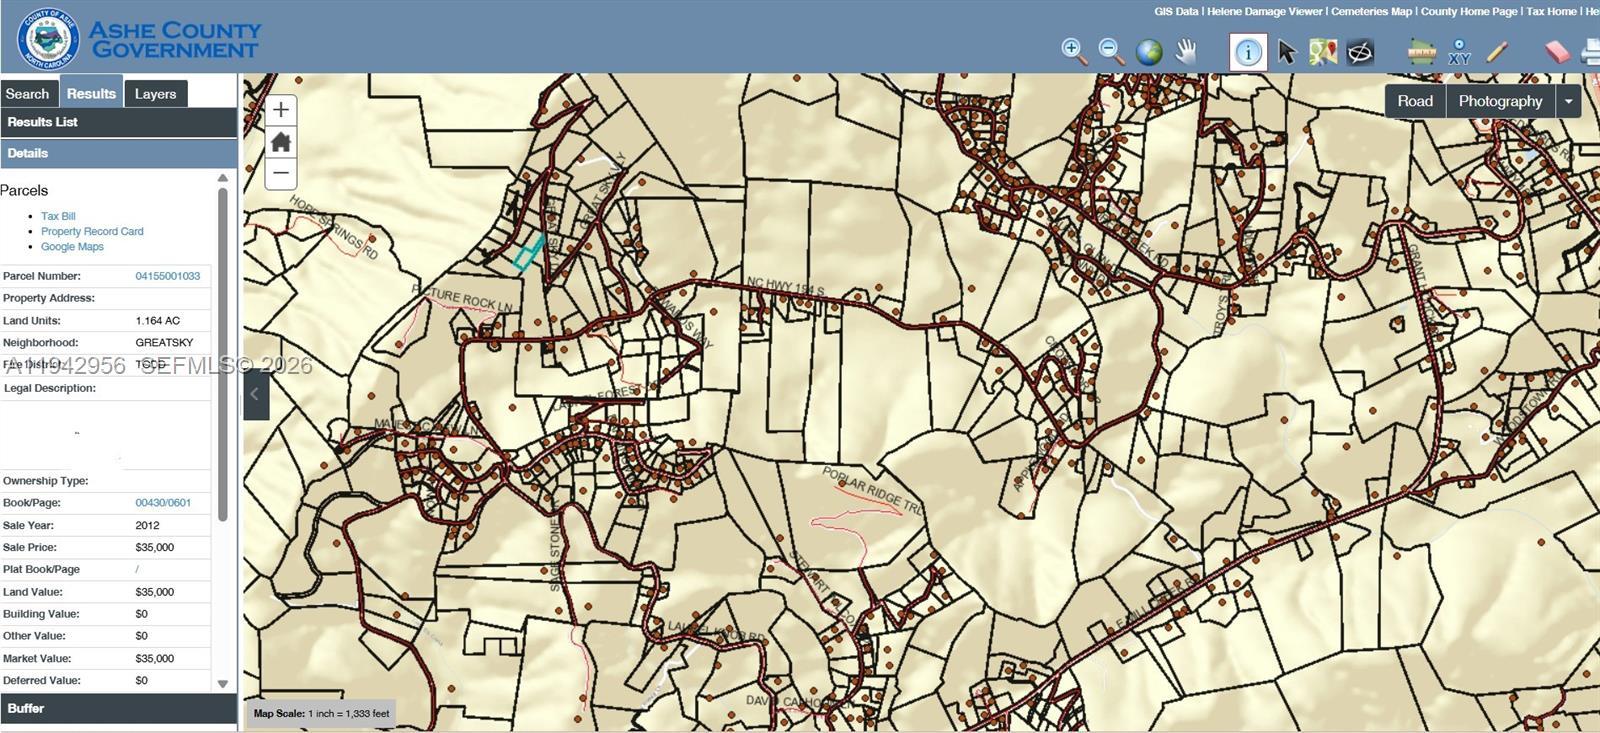Open the Search tab
1600x733 pixels.
pos(27,94)
